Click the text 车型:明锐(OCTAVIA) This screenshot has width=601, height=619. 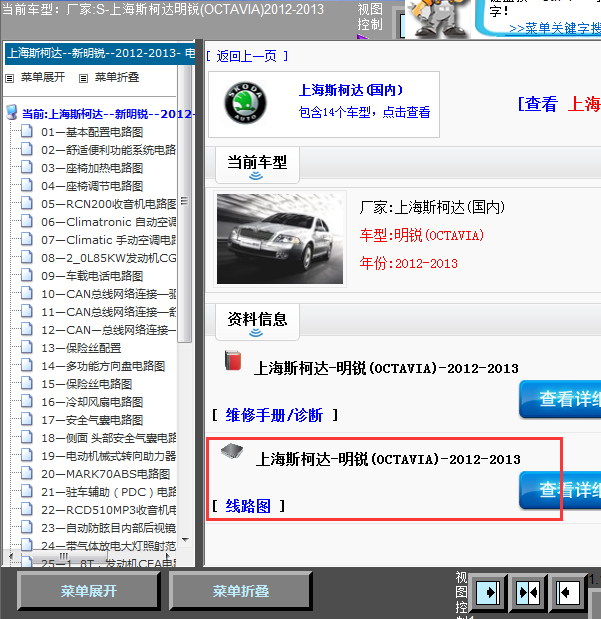(422, 235)
